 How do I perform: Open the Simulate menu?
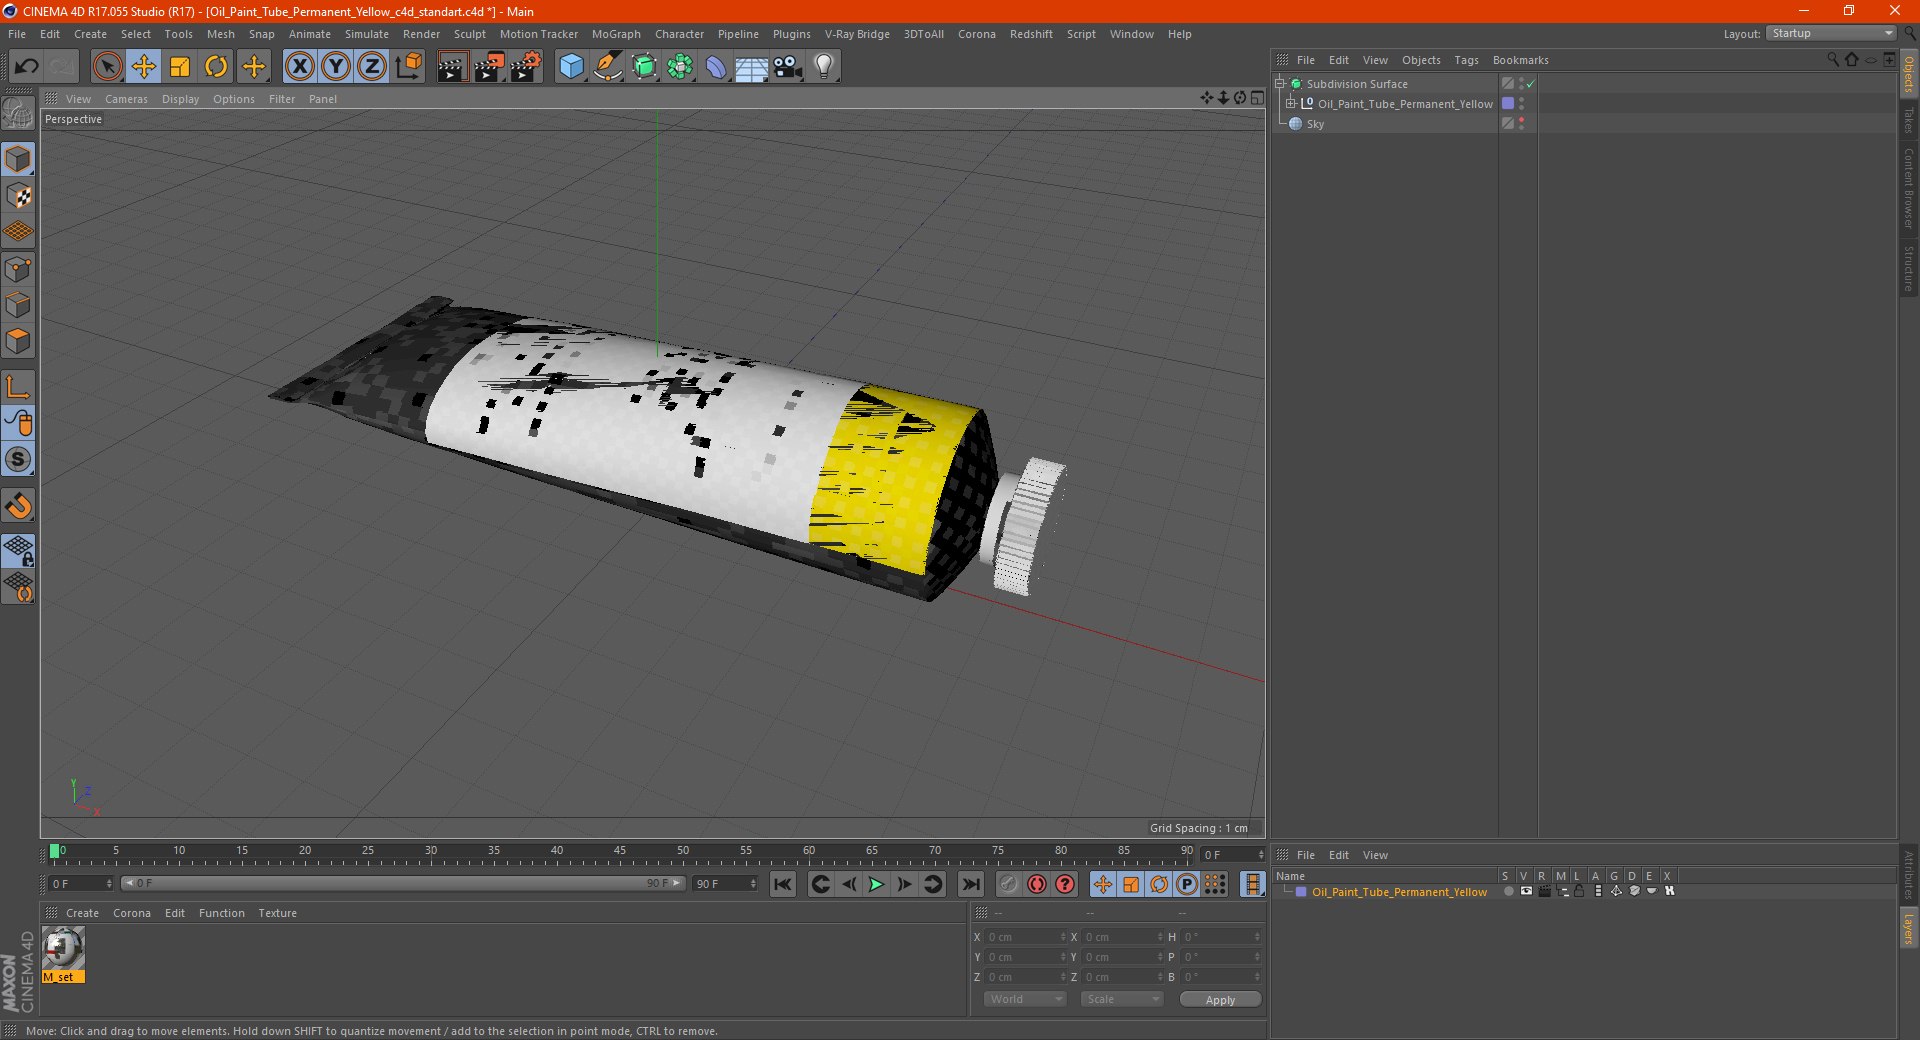[367, 34]
